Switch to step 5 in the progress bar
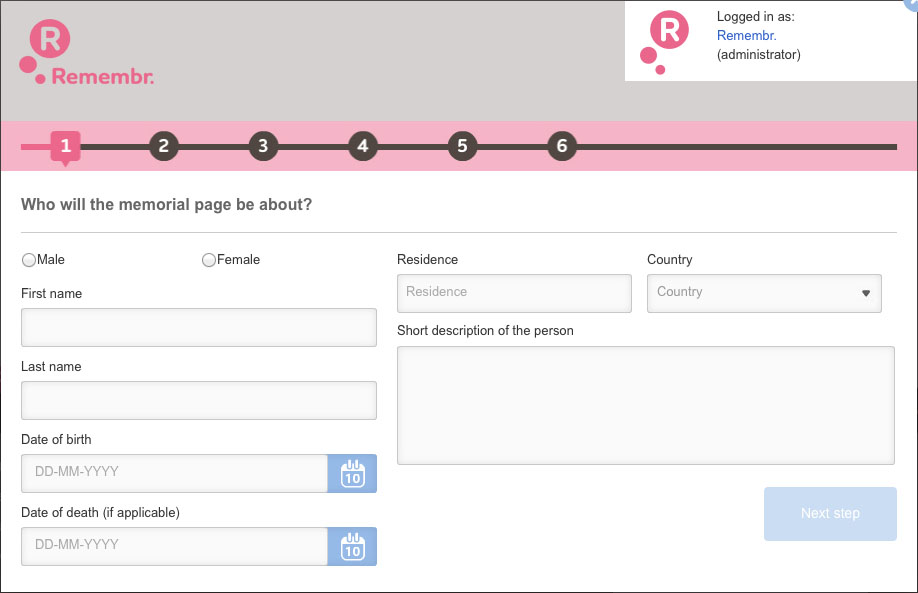 point(462,146)
